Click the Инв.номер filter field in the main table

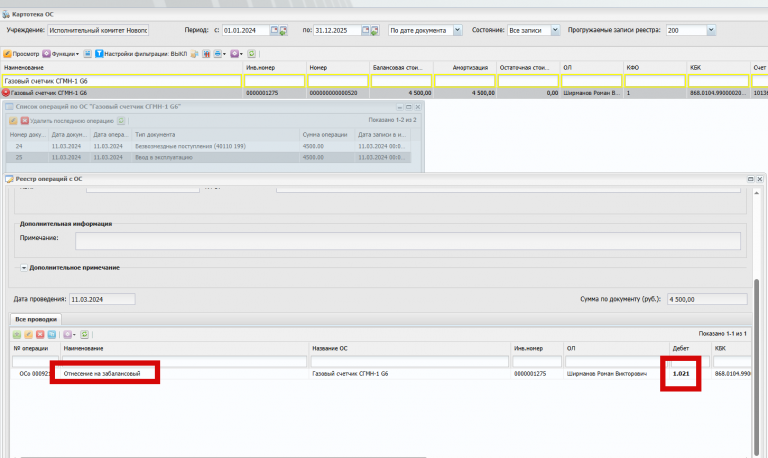[274, 81]
